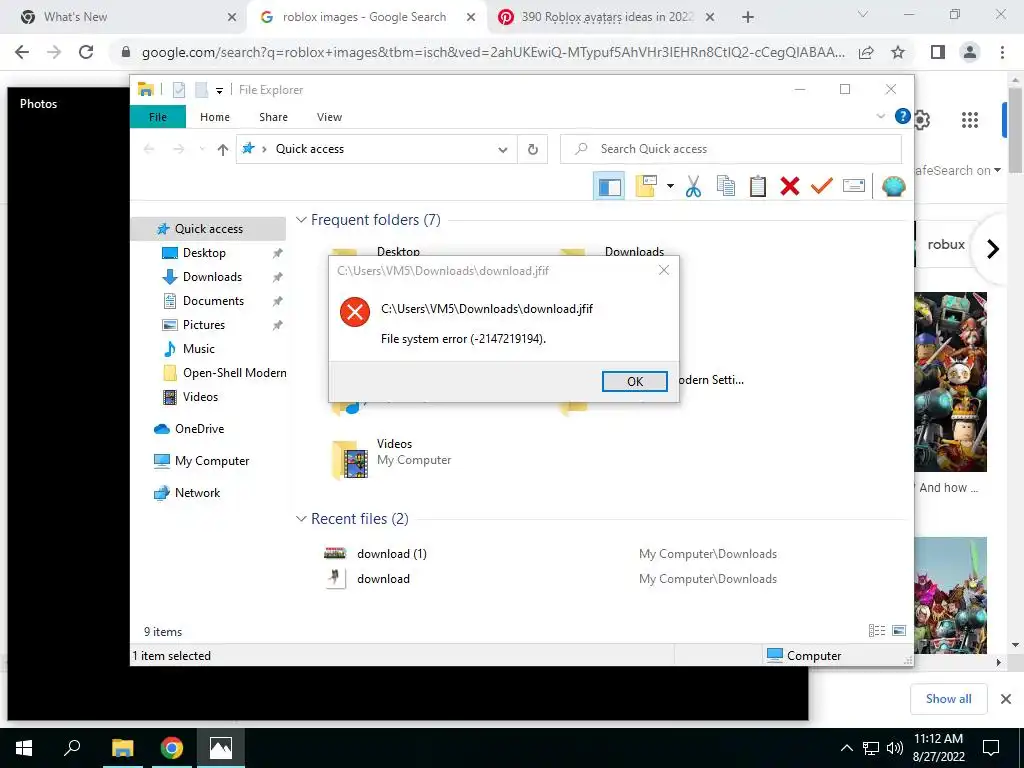The image size is (1024, 768).
Task: Open the Google apps grid icon
Action: tap(970, 120)
